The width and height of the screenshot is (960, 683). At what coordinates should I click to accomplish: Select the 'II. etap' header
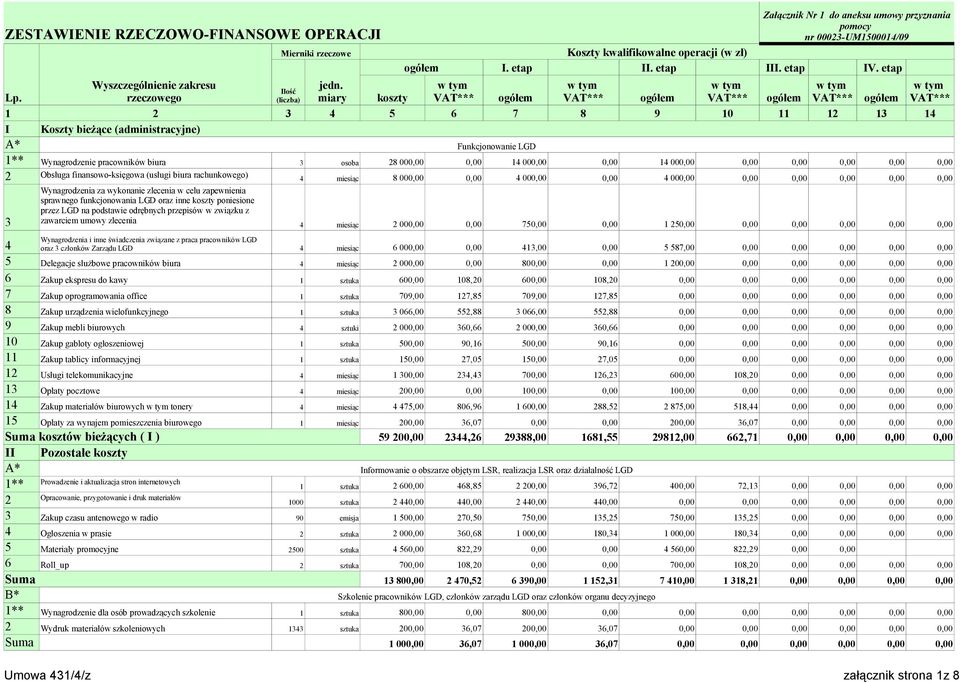click(658, 68)
